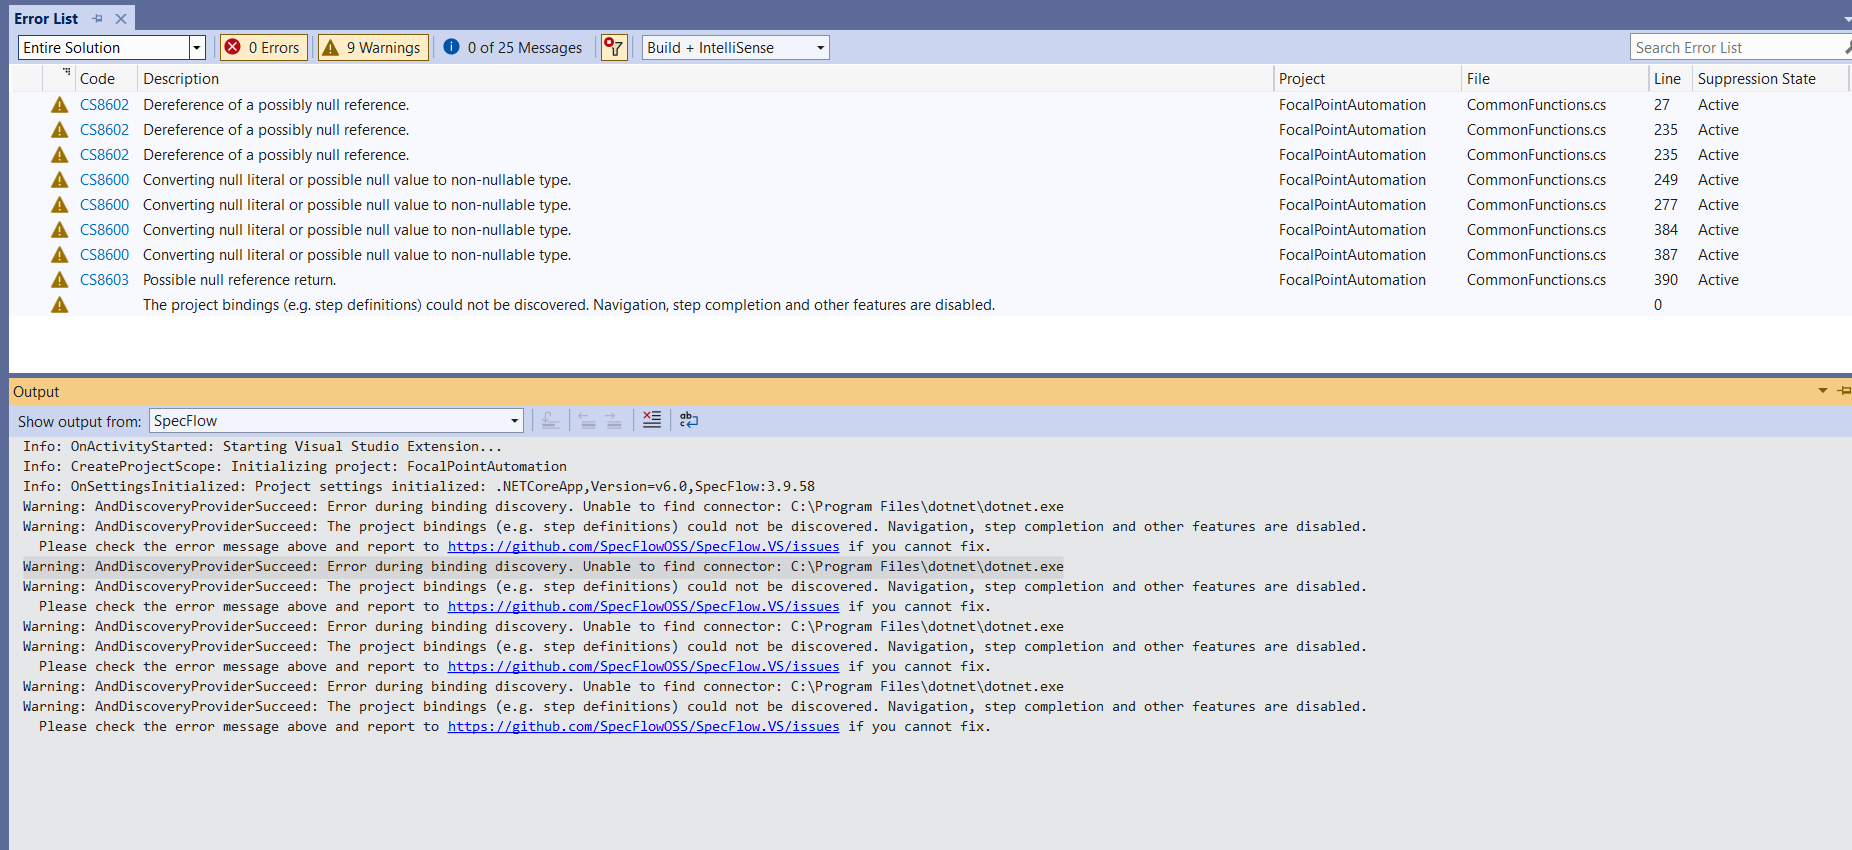
Task: Click the Clear All output icon
Action: coord(652,420)
